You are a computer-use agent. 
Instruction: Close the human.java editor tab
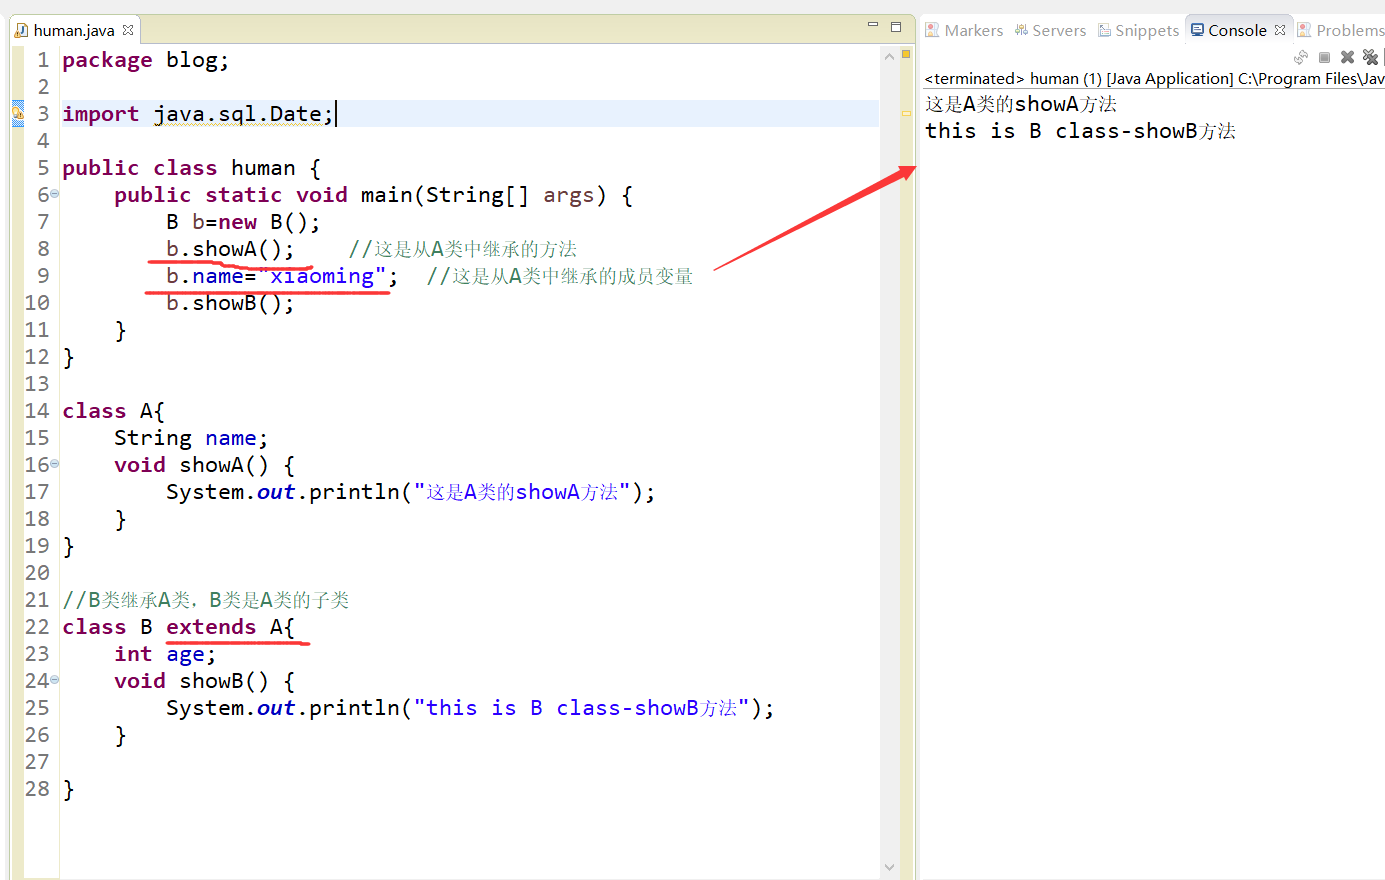(128, 30)
